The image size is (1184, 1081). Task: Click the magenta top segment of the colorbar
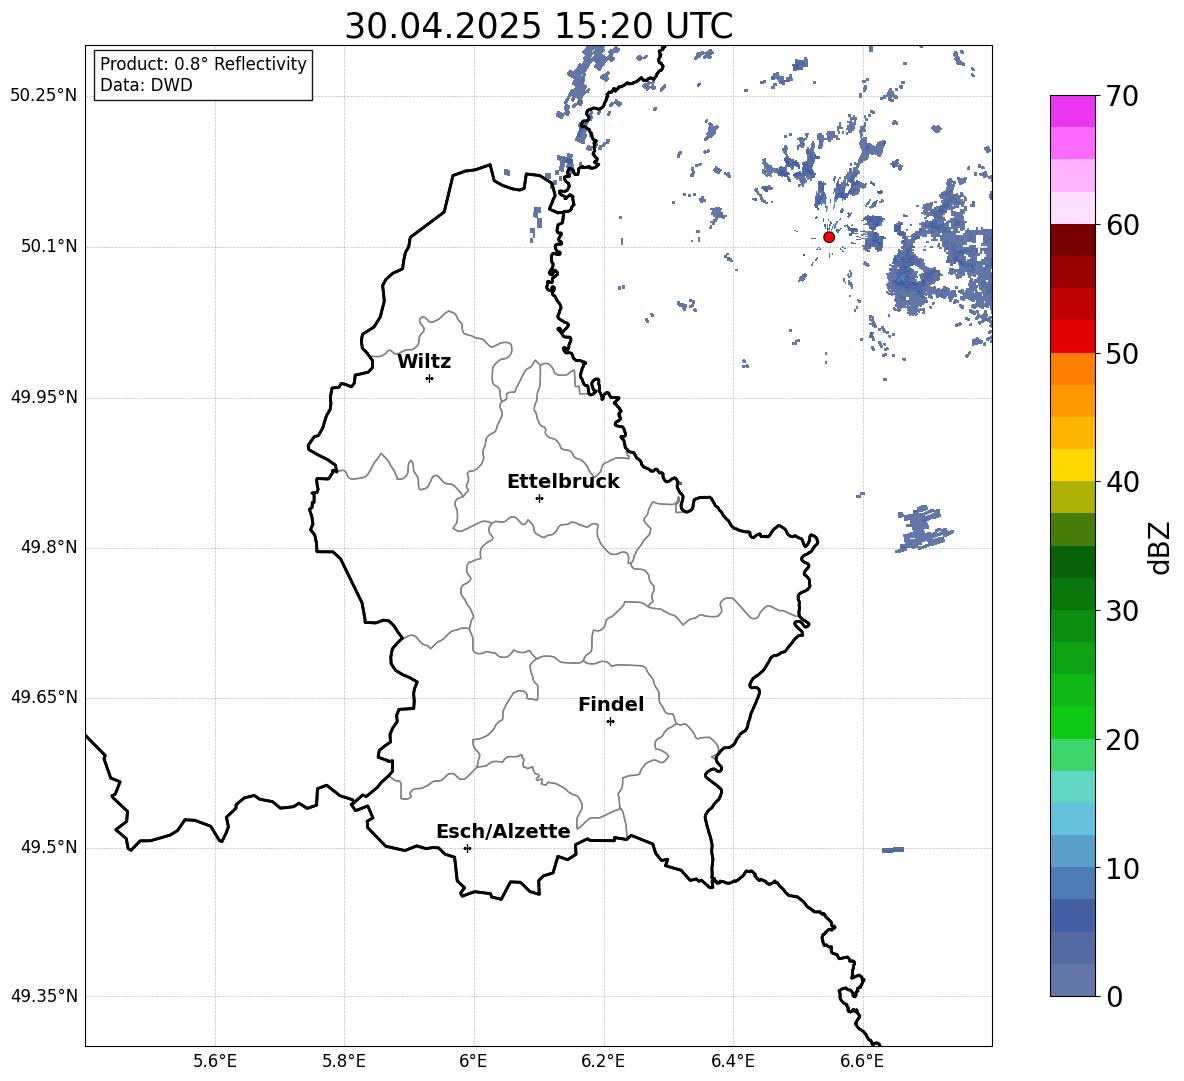pos(1072,112)
